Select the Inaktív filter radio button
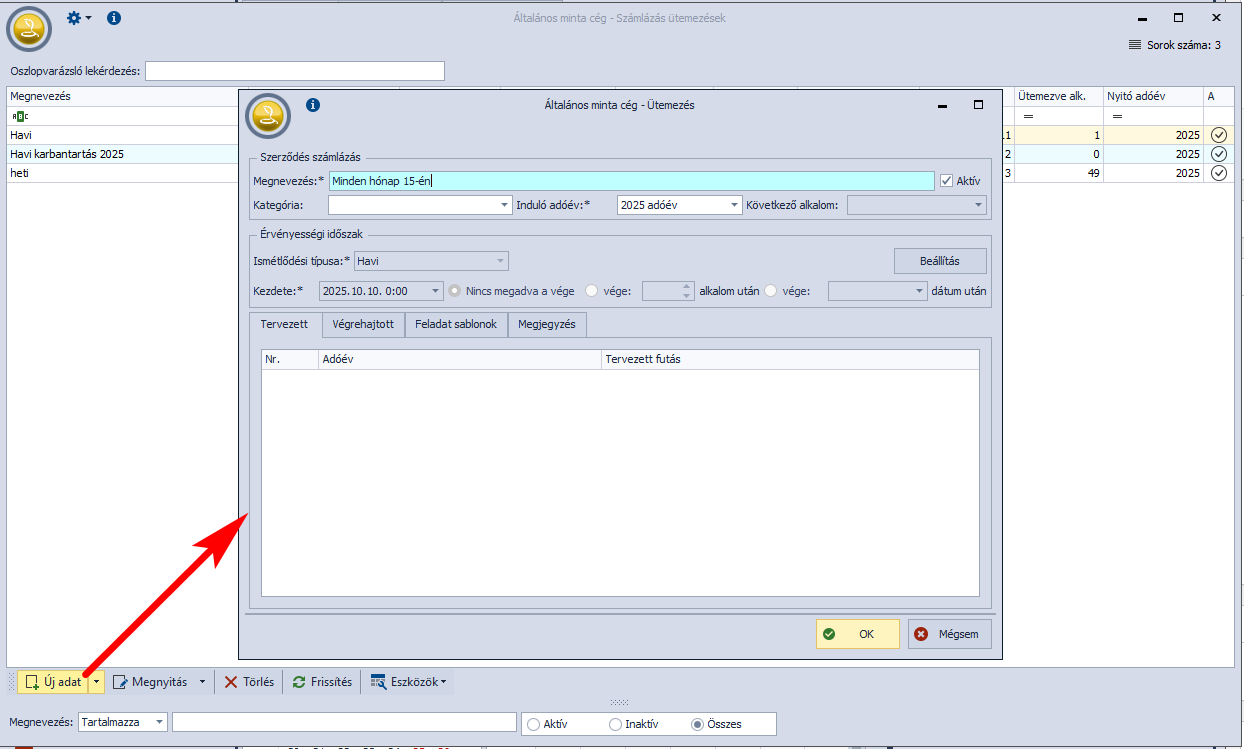This screenshot has height=749, width=1244. [615, 724]
